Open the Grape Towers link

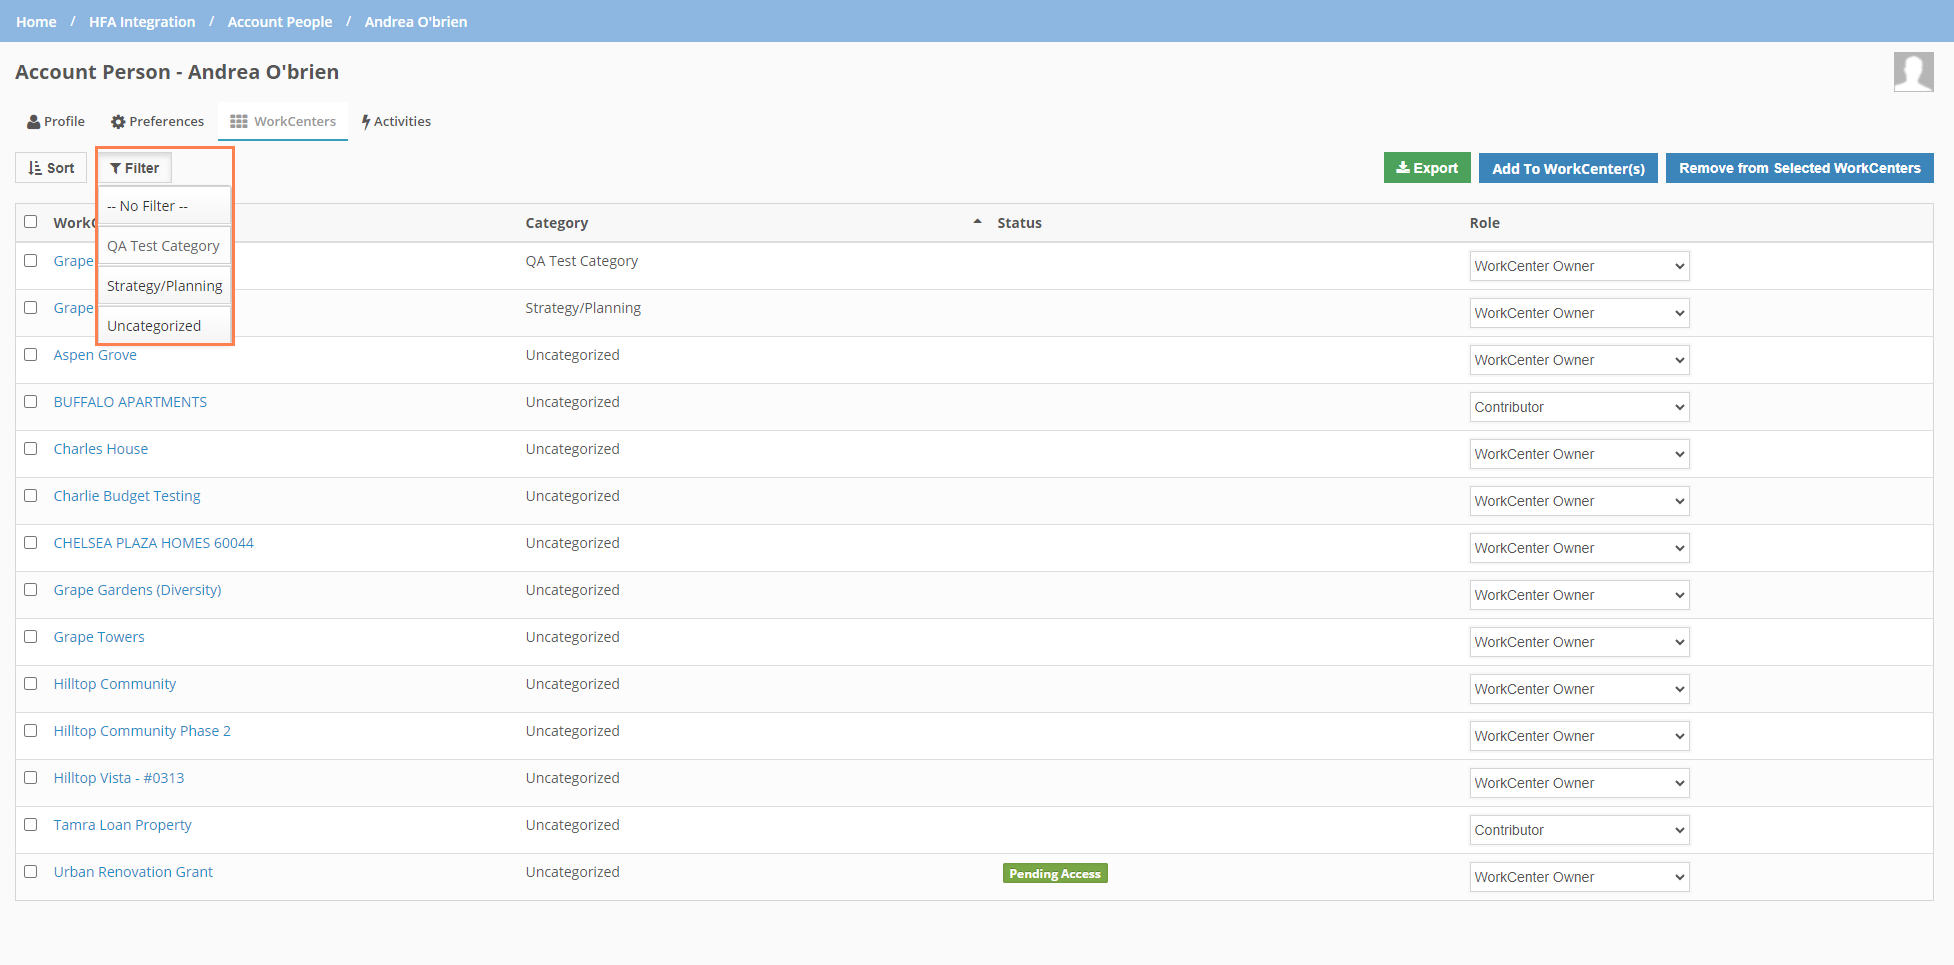99,637
